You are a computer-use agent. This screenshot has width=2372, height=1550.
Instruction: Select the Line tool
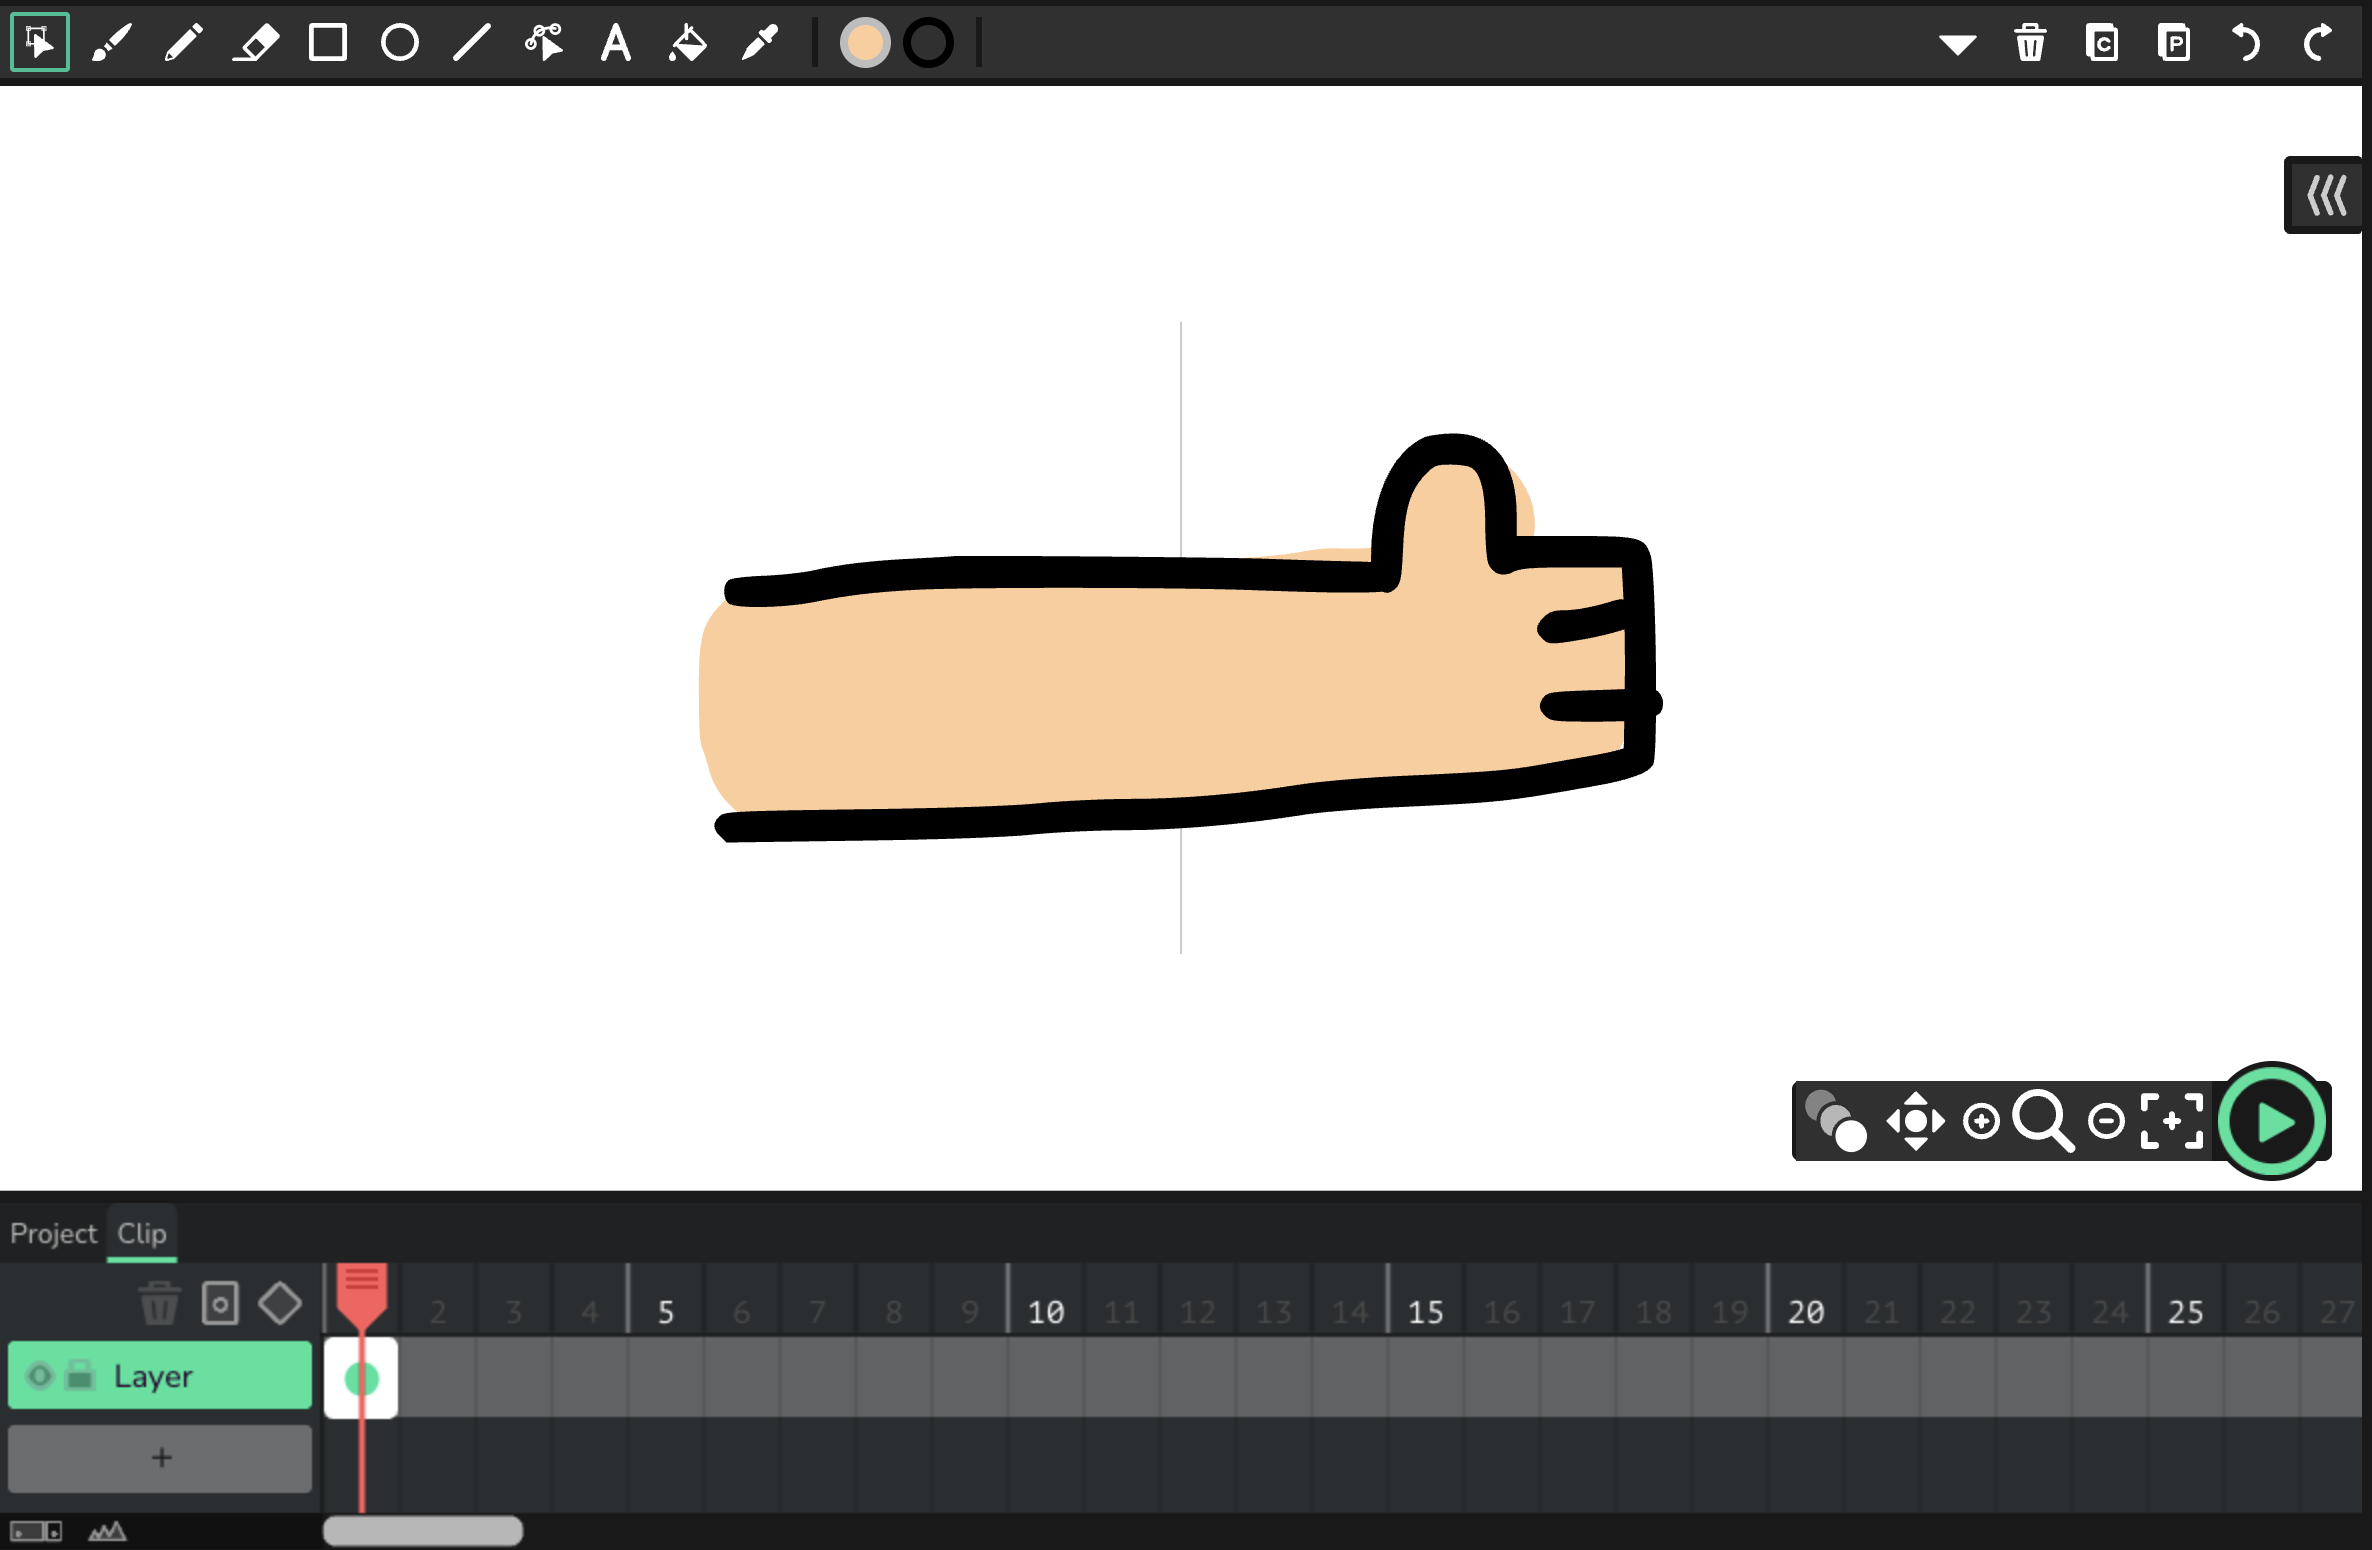click(x=472, y=42)
